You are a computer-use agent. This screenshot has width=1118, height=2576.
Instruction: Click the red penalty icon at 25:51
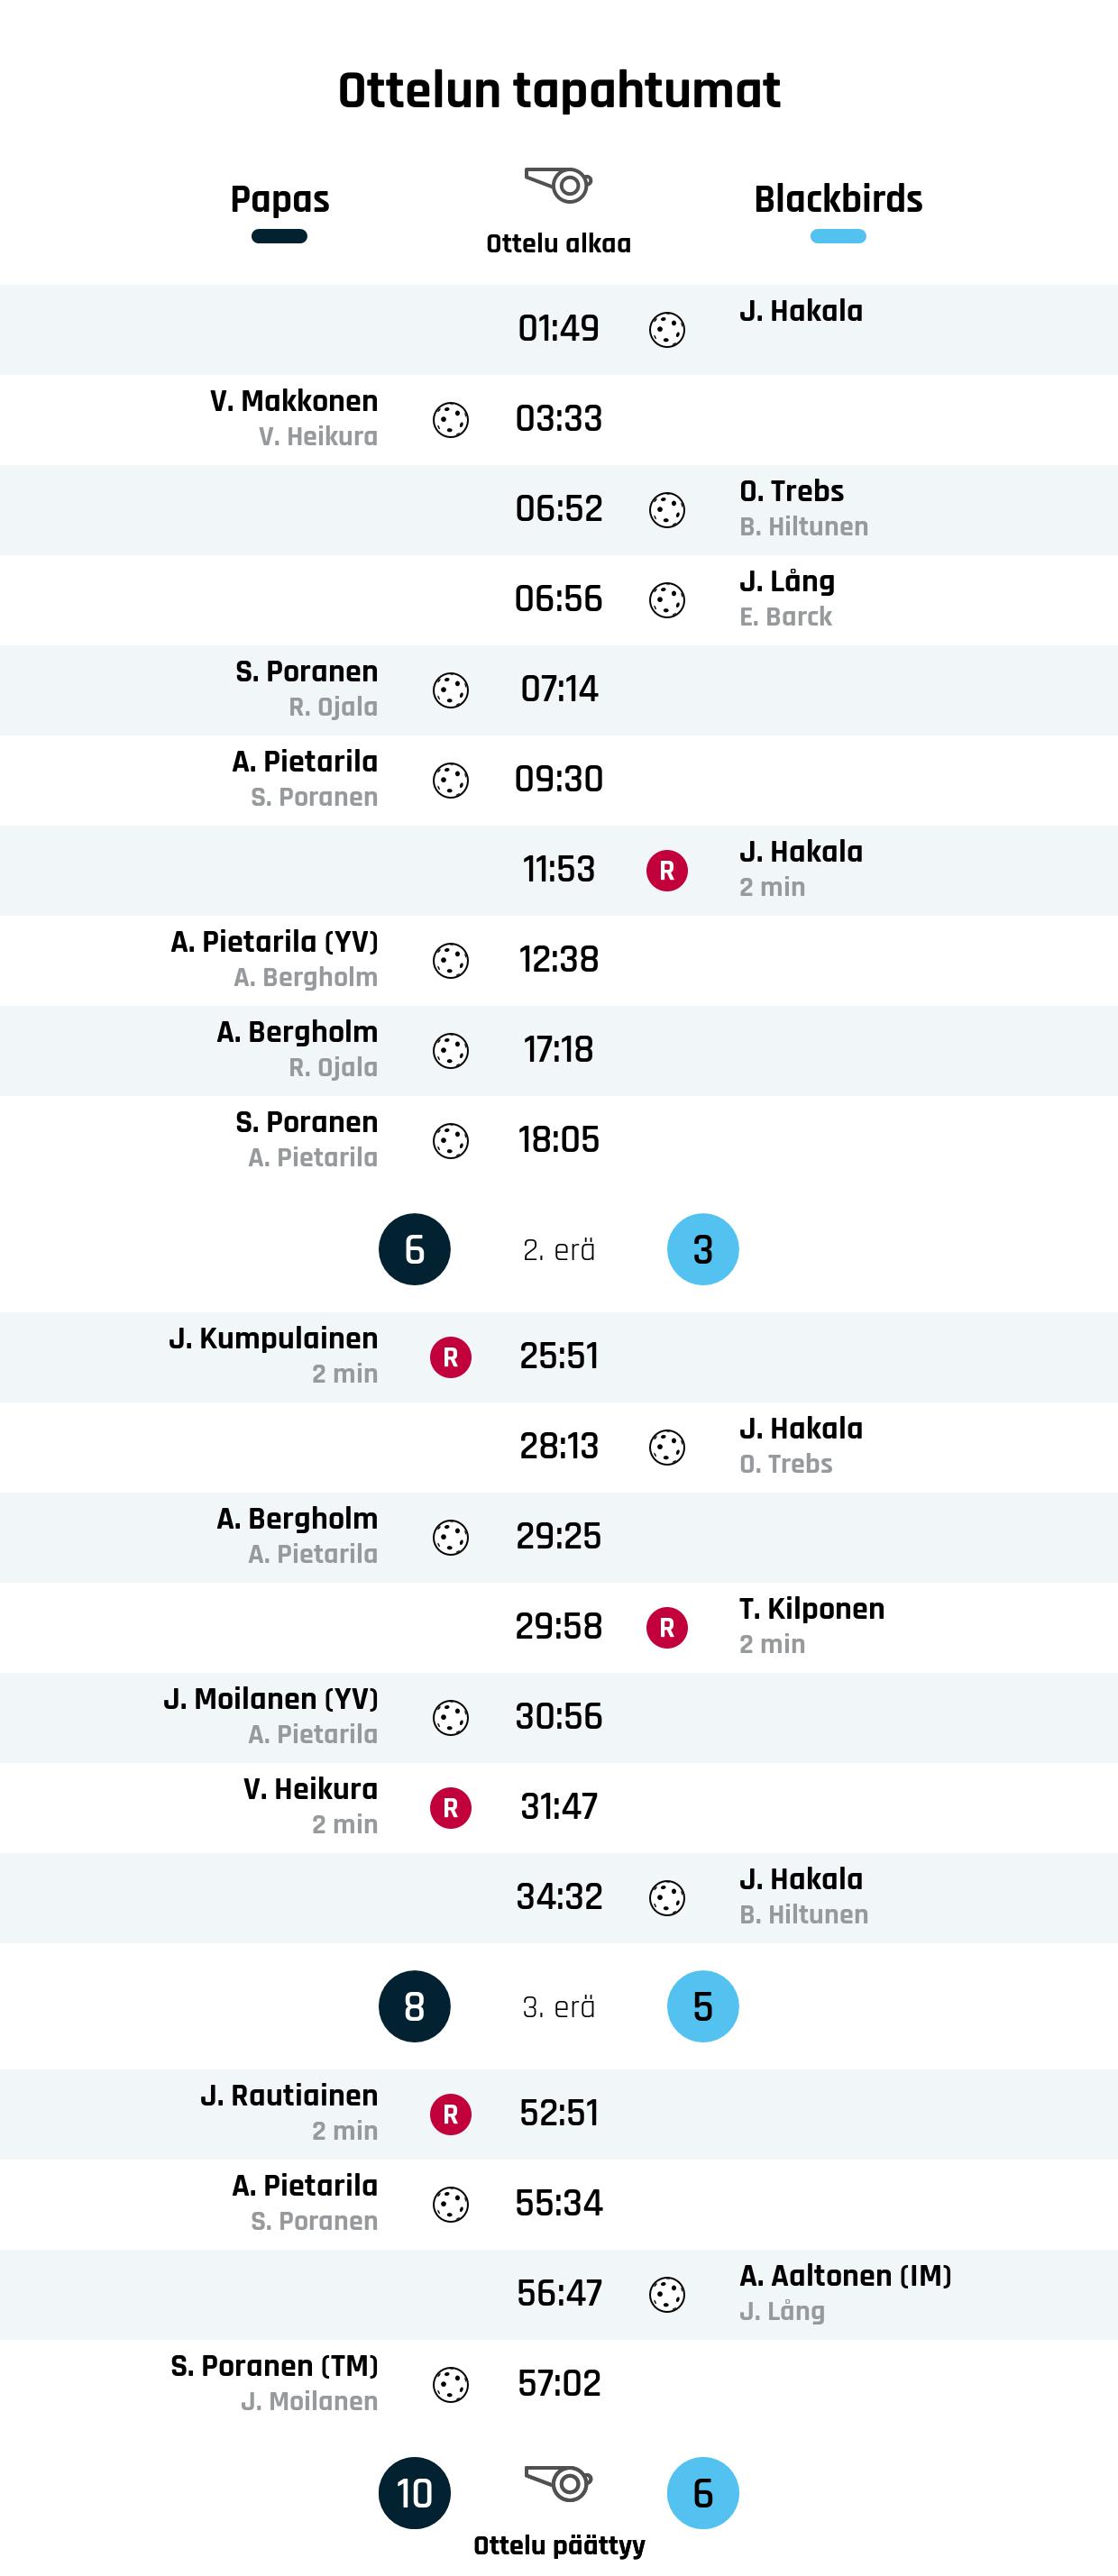point(450,1357)
